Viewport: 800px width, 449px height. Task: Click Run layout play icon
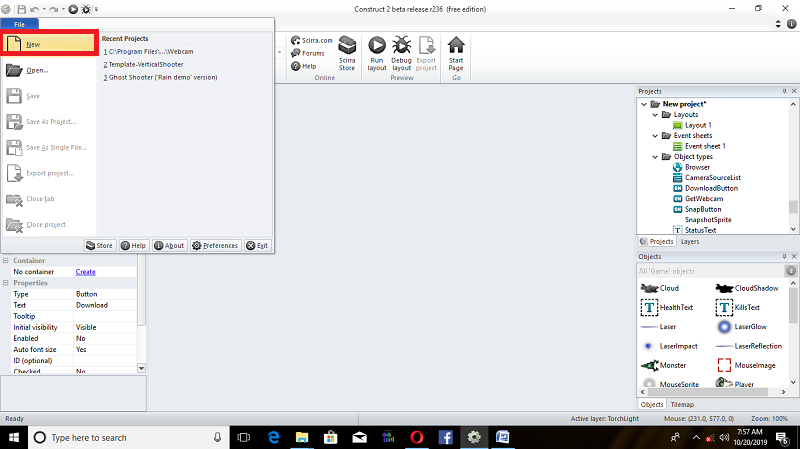[377, 53]
